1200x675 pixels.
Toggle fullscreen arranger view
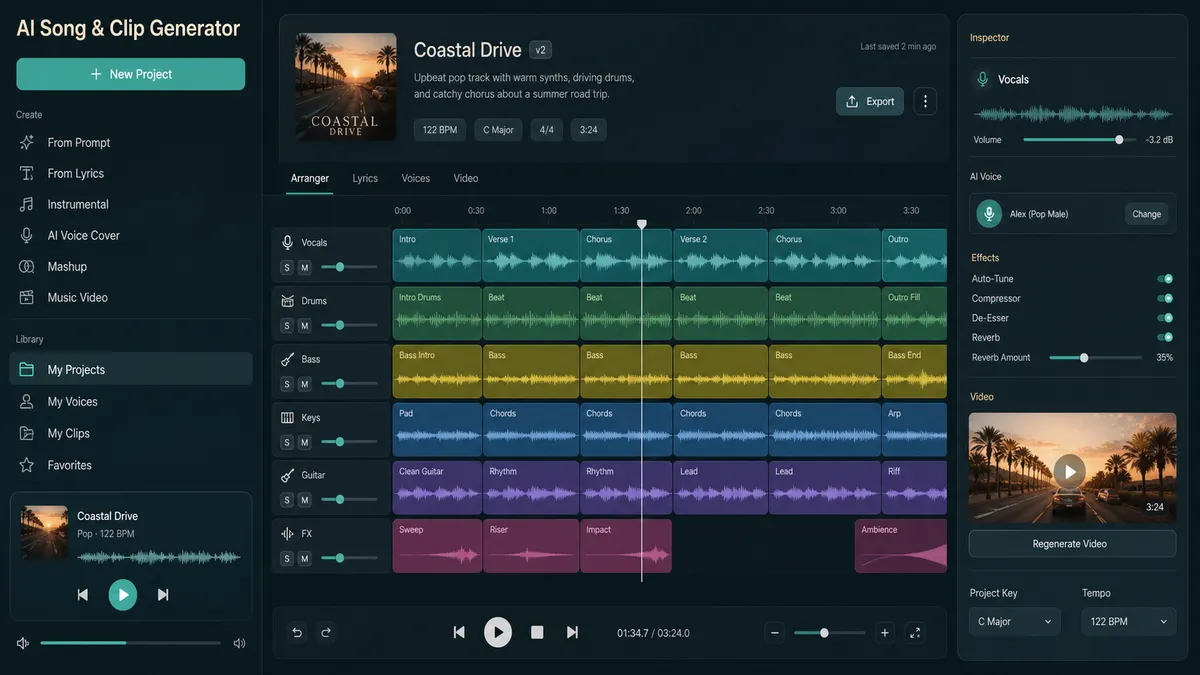point(915,633)
